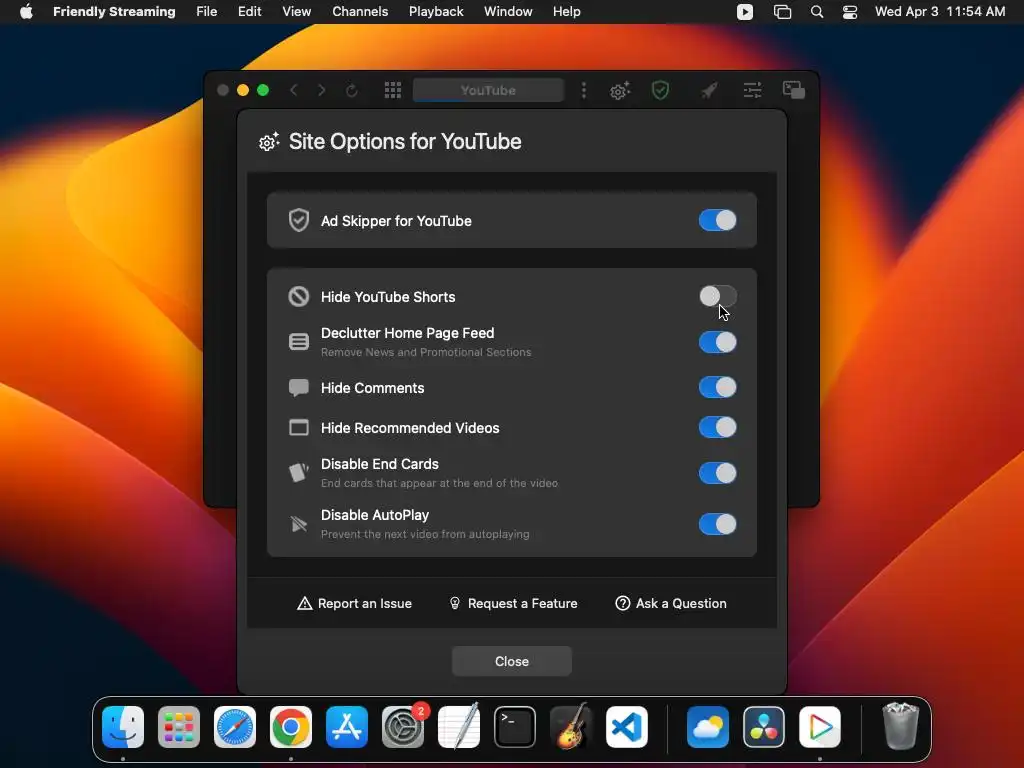
Task: Click the speech bubble icon beside Hide Comments
Action: [x=298, y=388]
